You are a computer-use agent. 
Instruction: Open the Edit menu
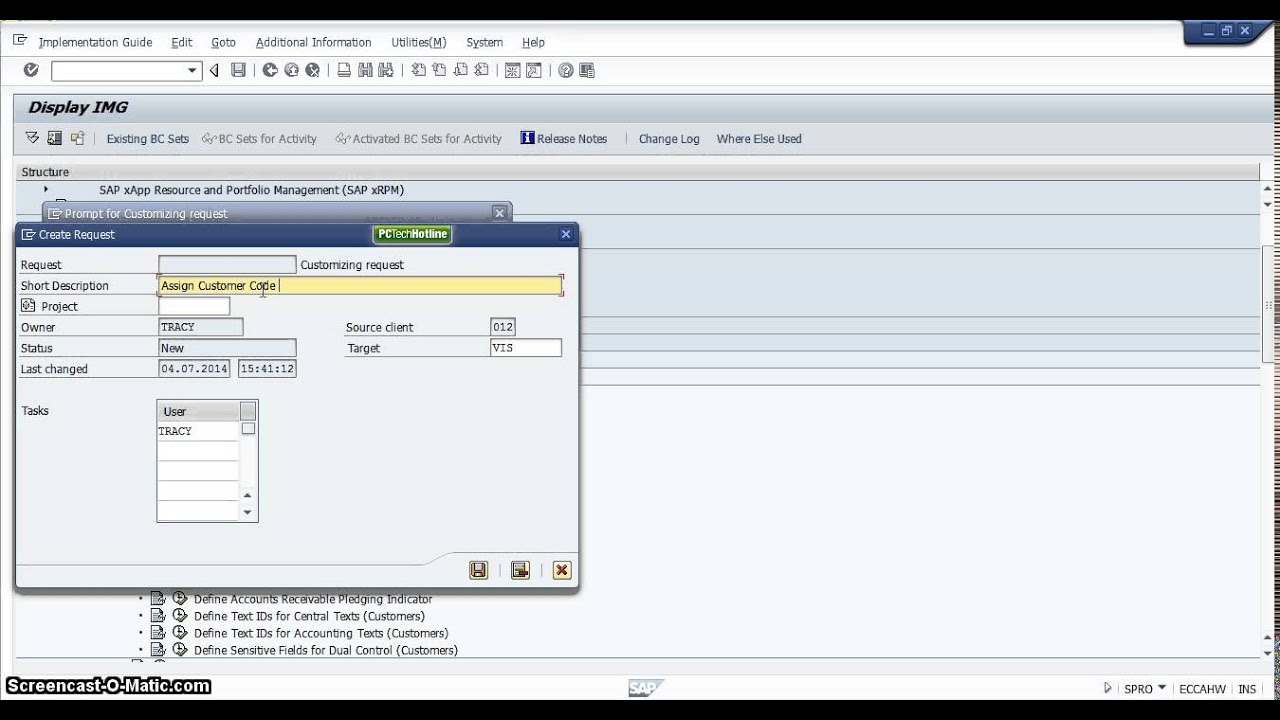tap(181, 42)
